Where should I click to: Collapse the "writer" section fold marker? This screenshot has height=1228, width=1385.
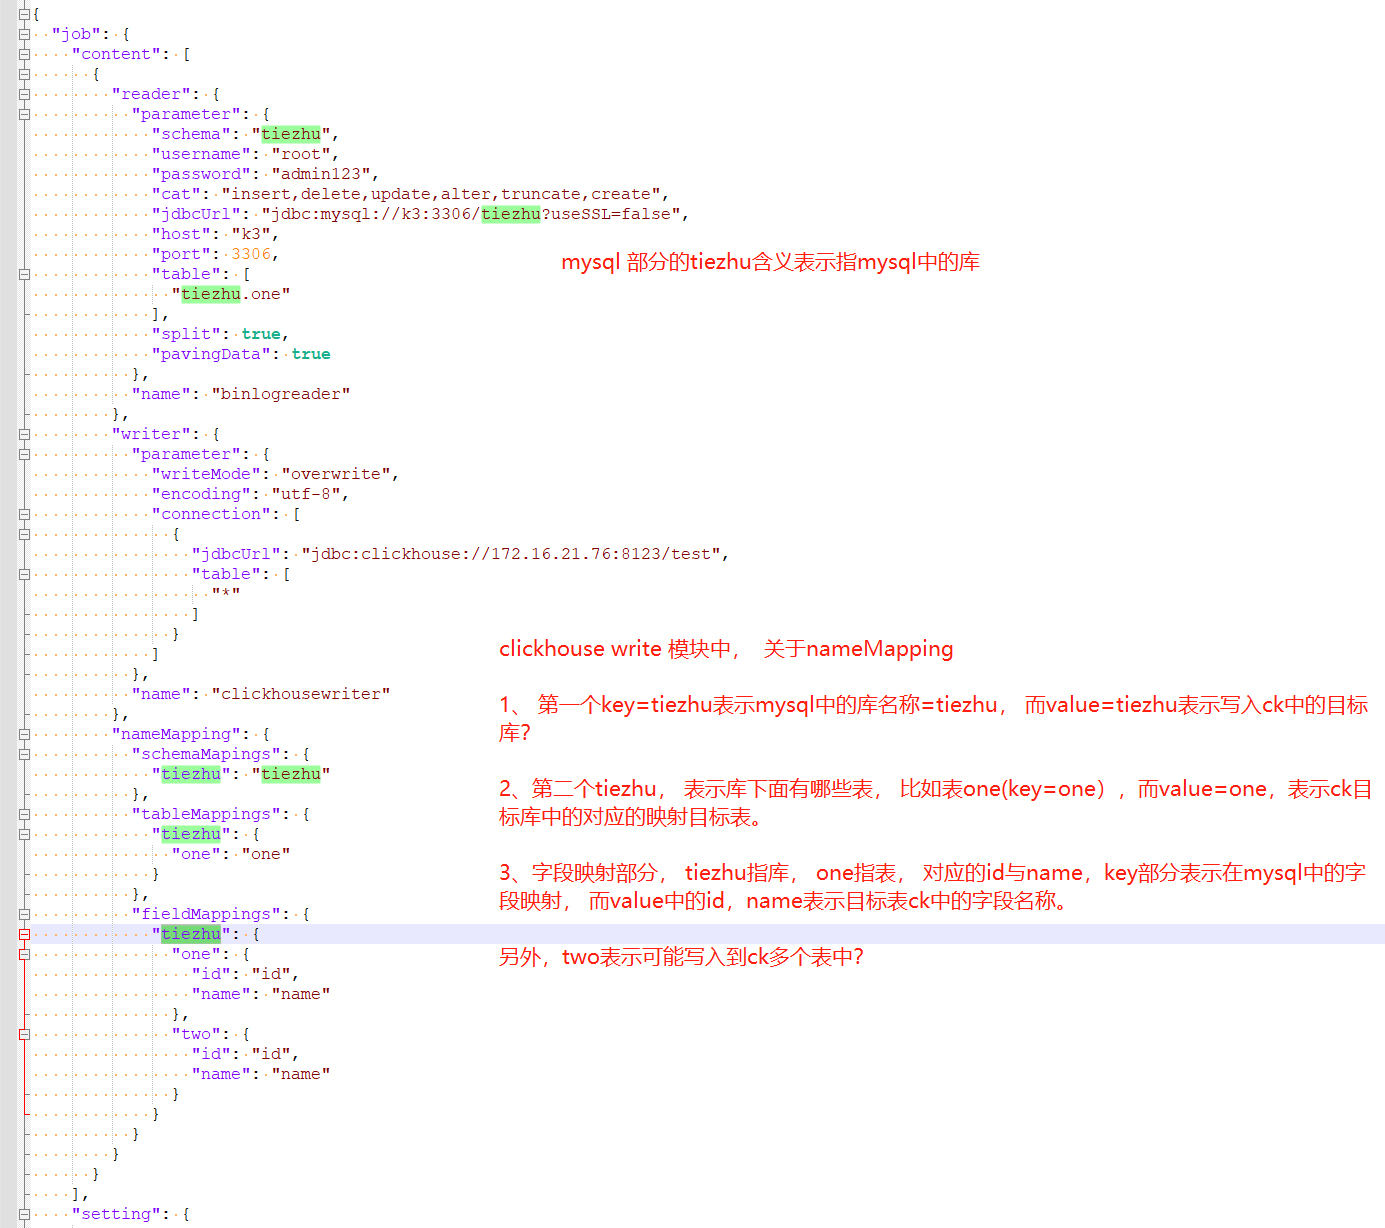(24, 433)
